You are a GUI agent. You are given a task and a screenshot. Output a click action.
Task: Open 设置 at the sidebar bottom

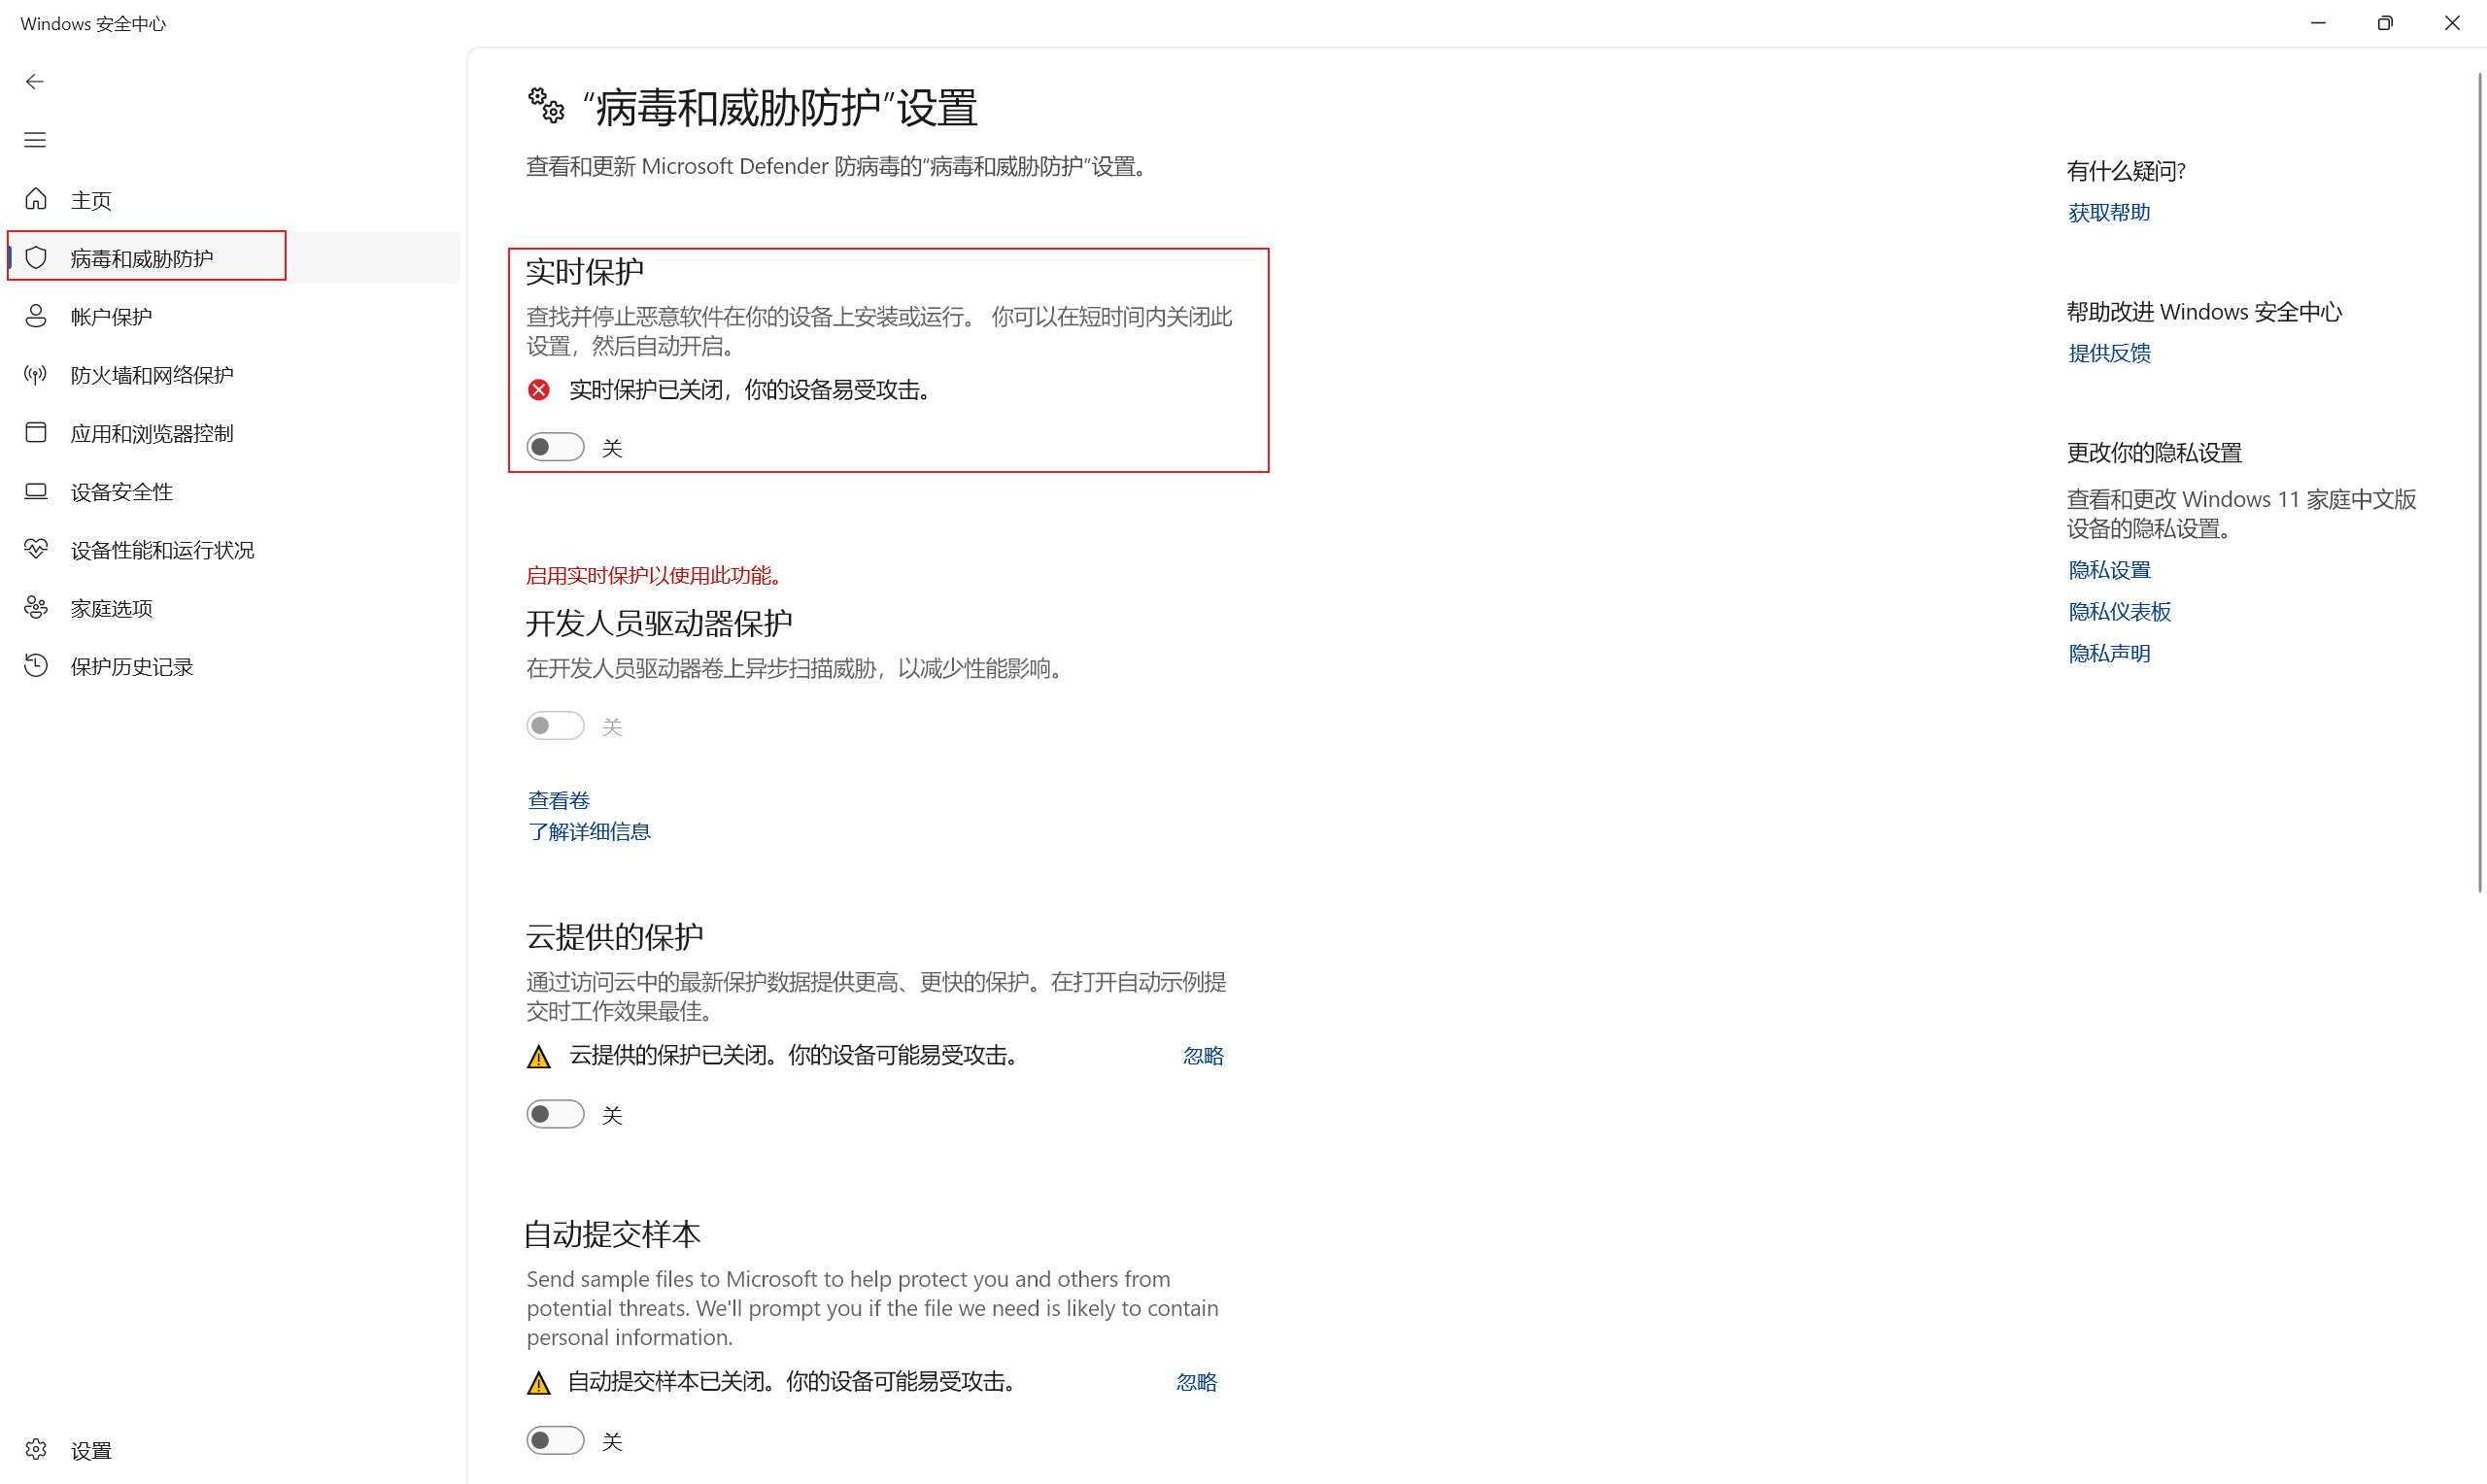pos(234,1450)
